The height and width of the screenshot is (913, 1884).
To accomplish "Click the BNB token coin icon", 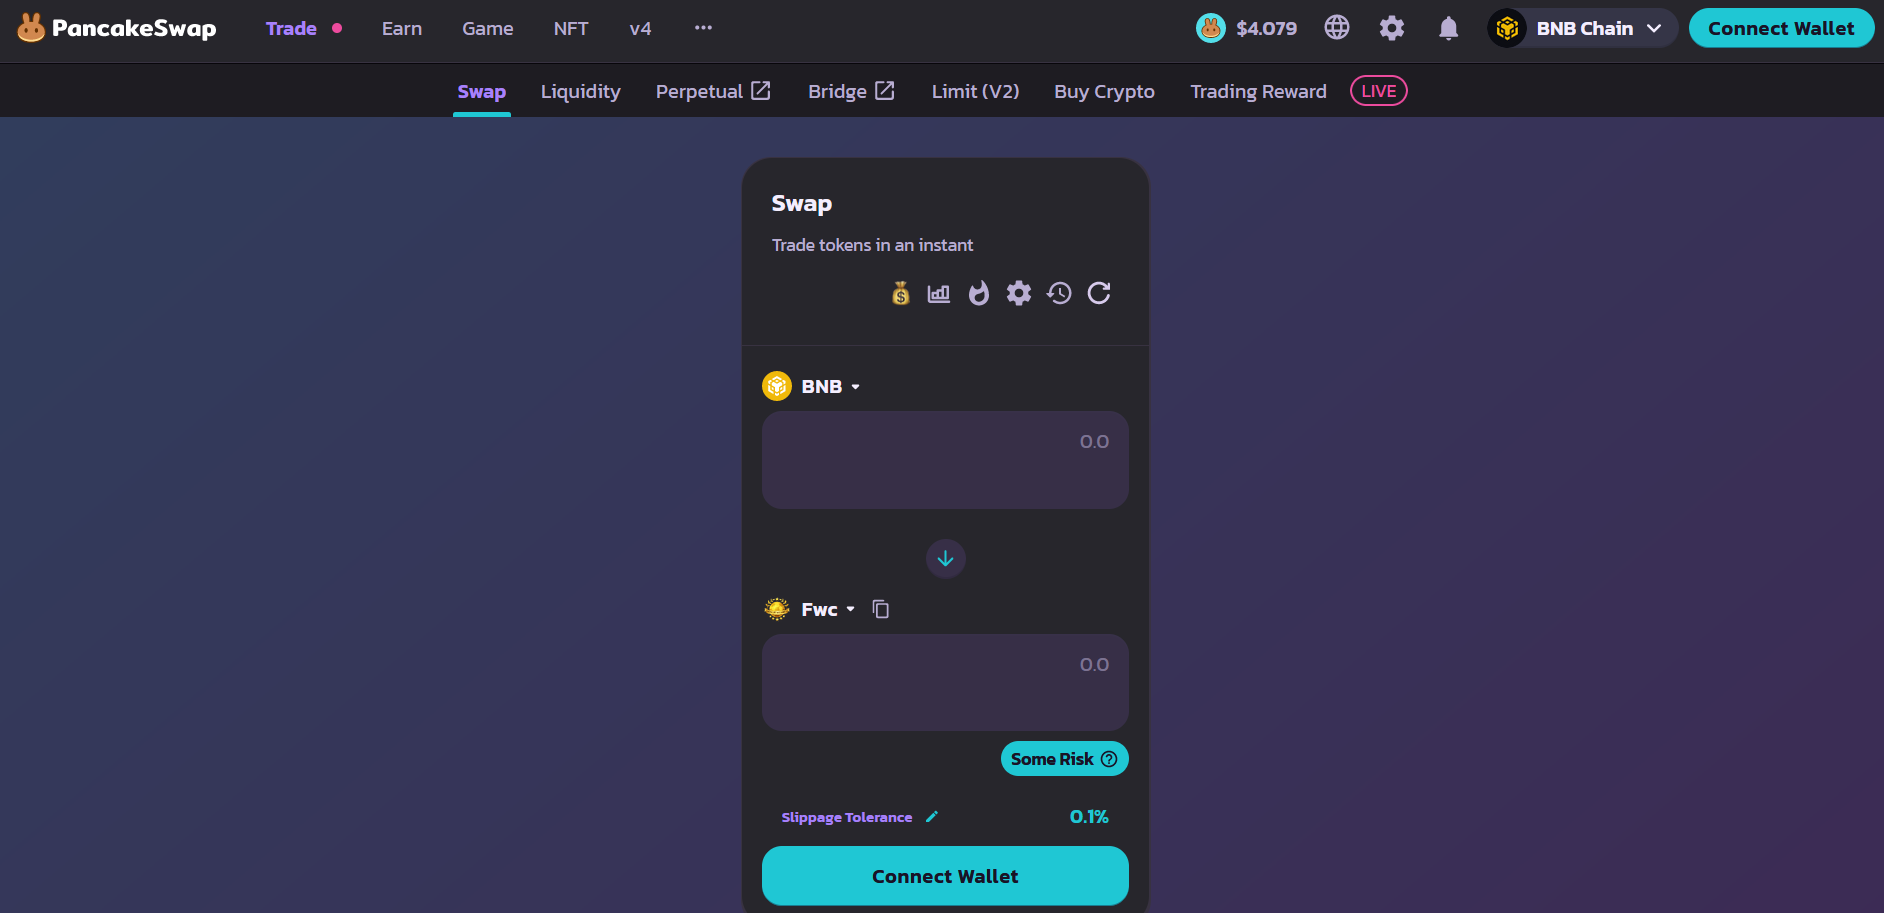I will [777, 386].
